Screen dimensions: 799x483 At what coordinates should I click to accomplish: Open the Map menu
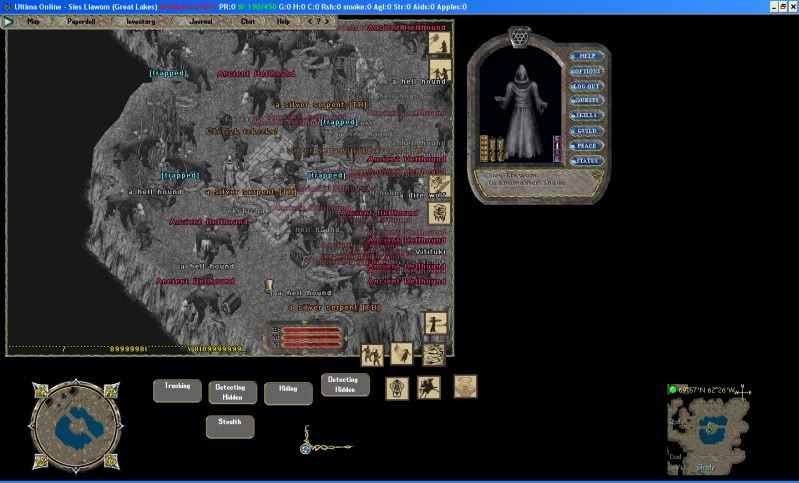point(33,21)
